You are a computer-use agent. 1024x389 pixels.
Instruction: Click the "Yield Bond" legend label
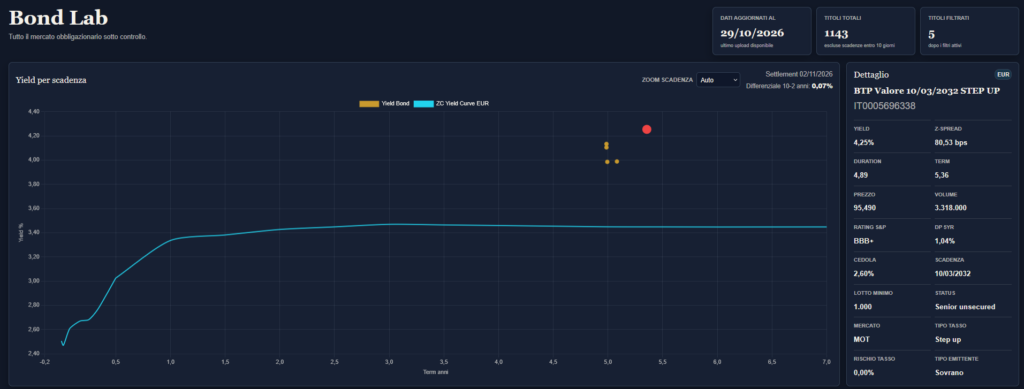(395, 104)
